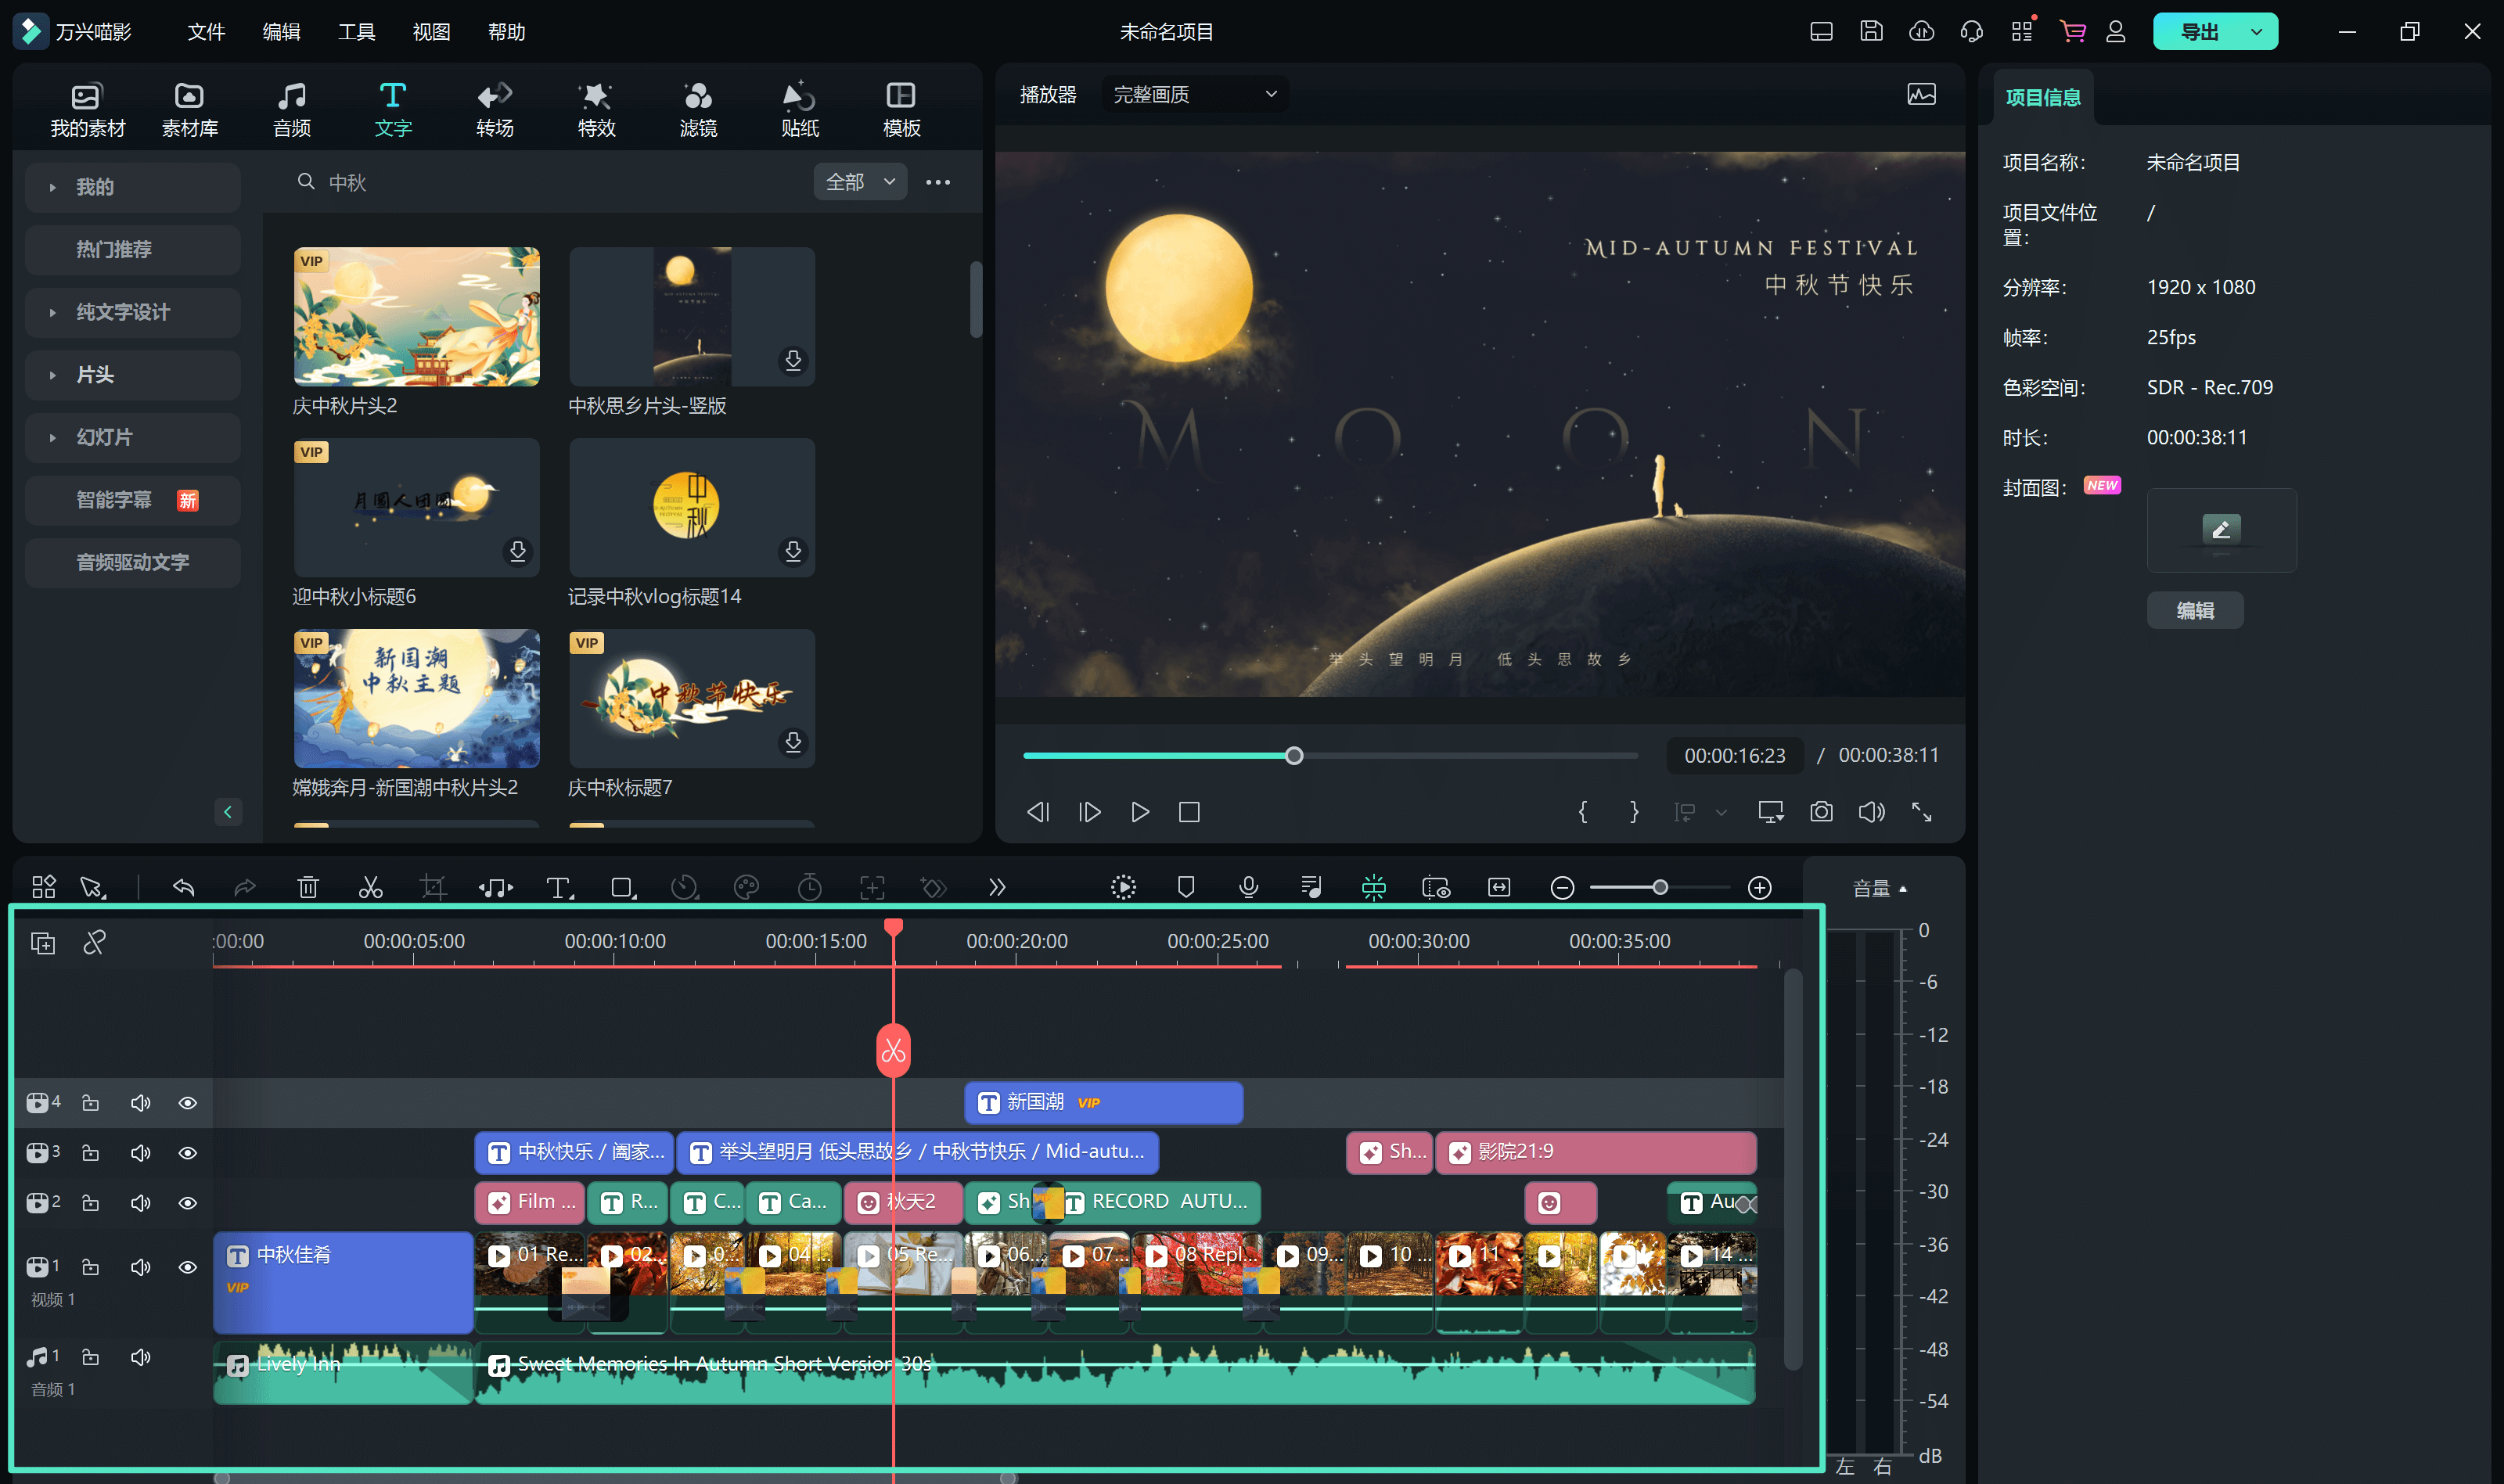Screen dimensions: 2504x1484
Task: Open the 文件 menu
Action: (x=206, y=32)
